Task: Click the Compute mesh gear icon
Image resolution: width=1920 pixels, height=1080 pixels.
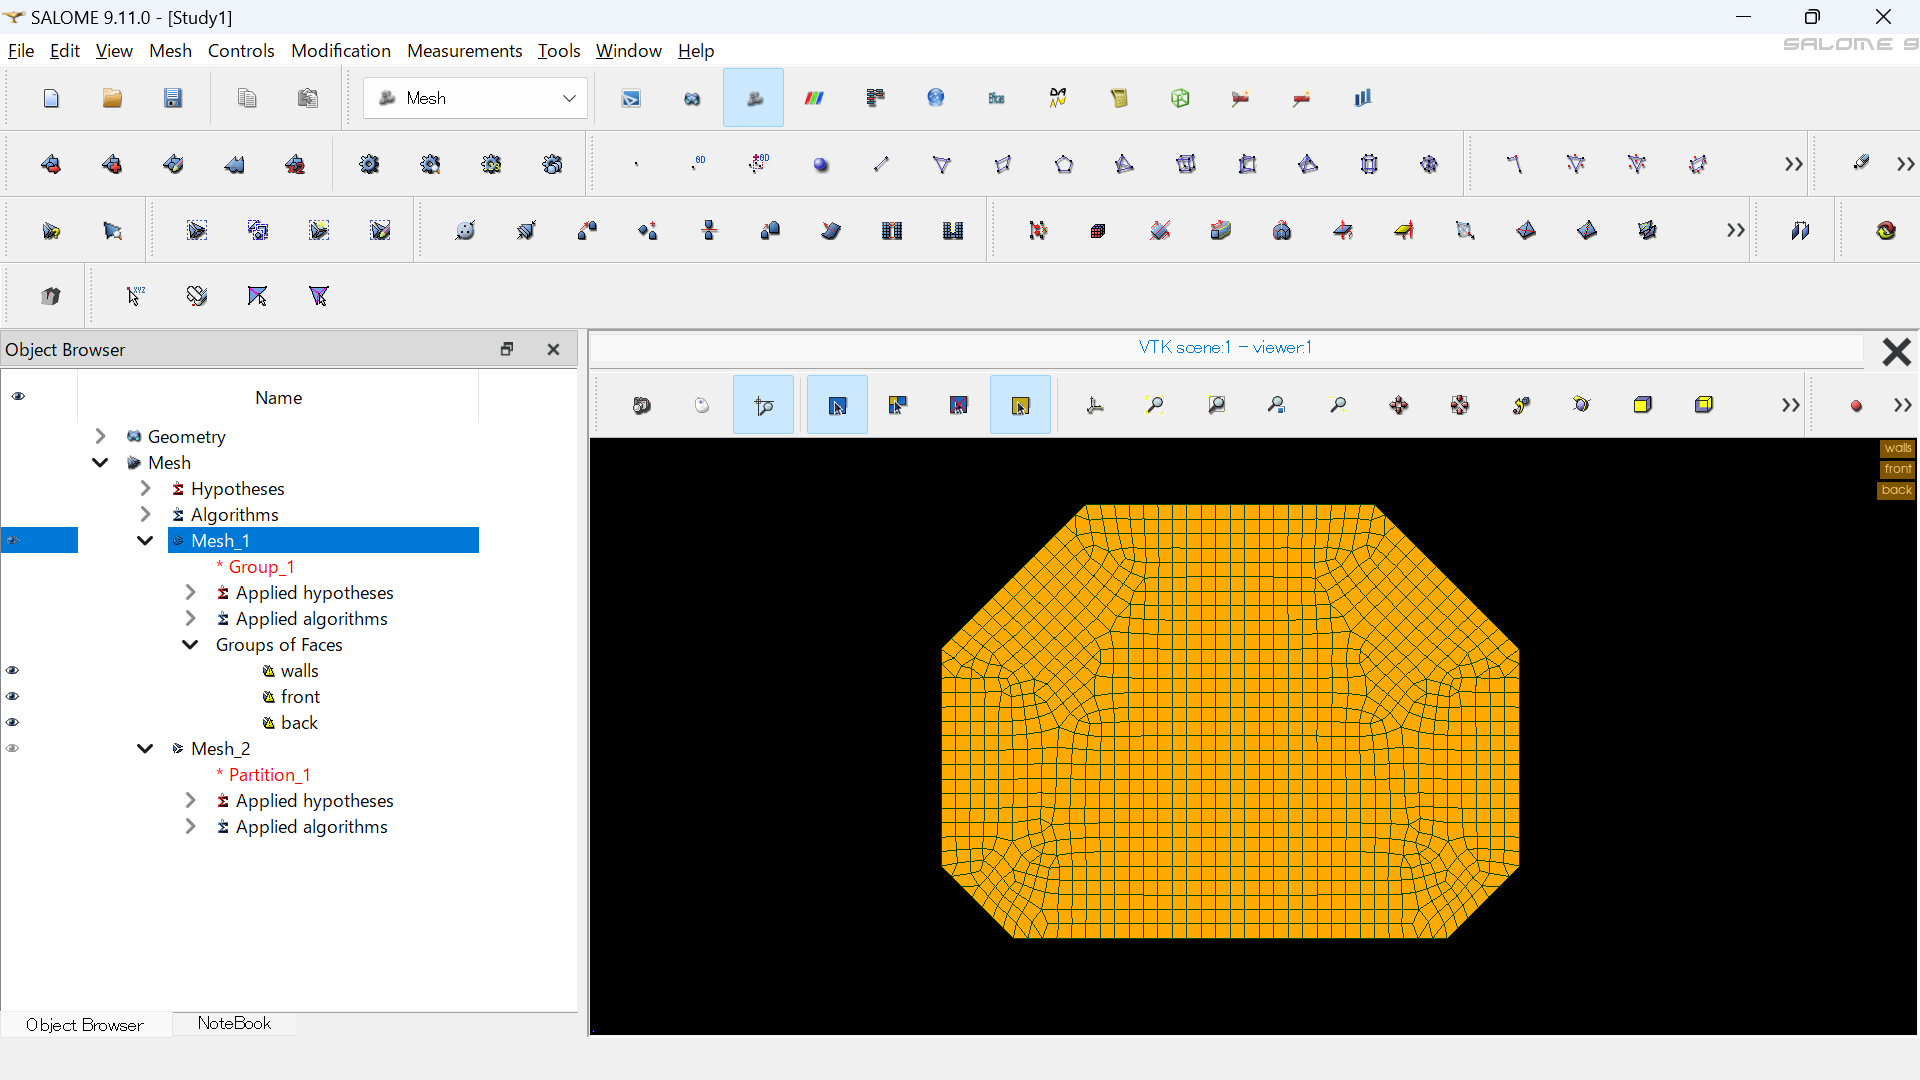Action: coord(369,164)
